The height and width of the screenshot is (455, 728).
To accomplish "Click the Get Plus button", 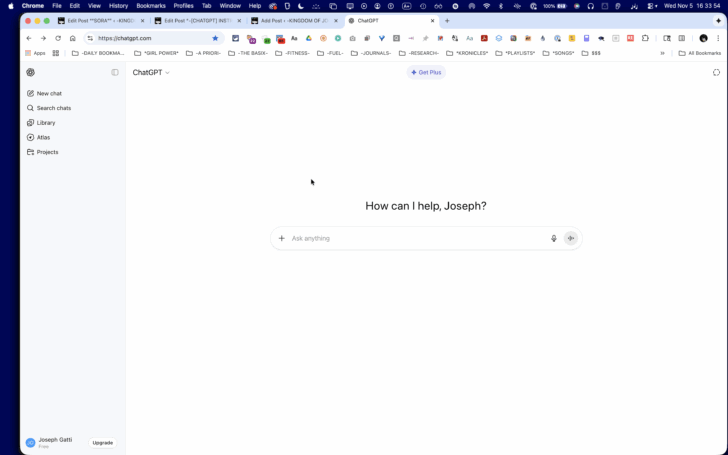I will (x=426, y=72).
